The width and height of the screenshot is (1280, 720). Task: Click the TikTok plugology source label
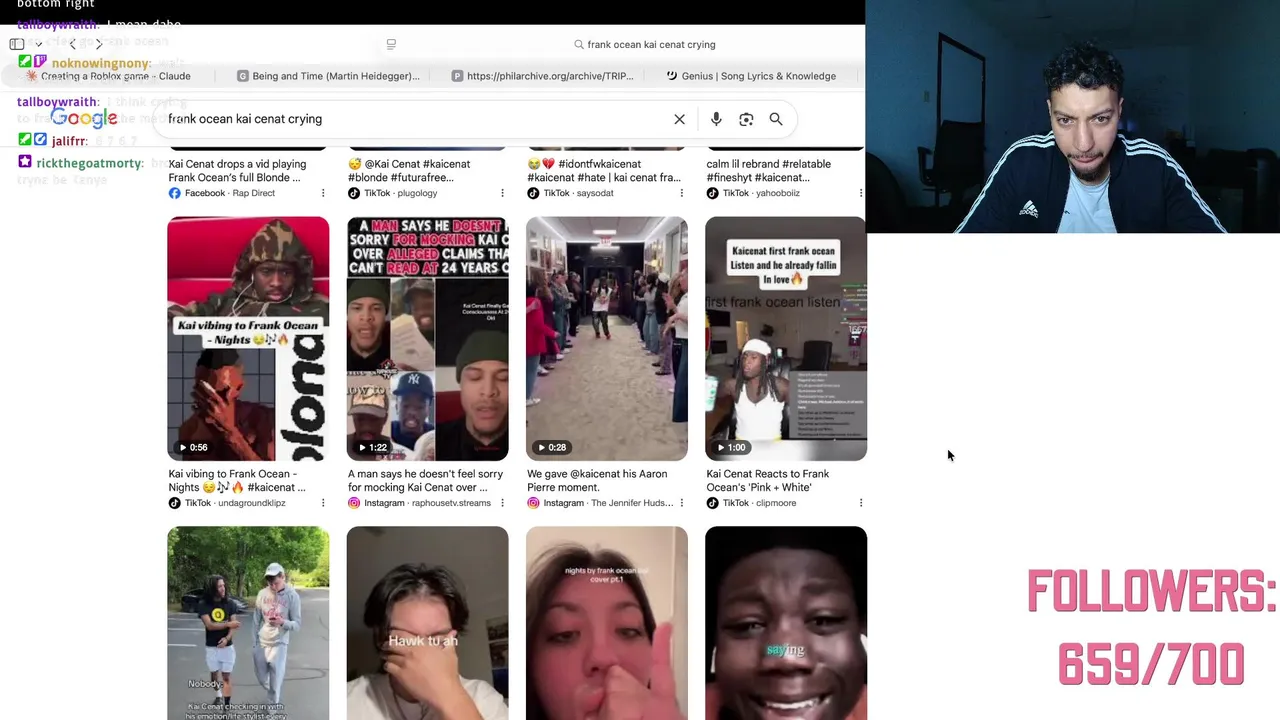(x=392, y=193)
